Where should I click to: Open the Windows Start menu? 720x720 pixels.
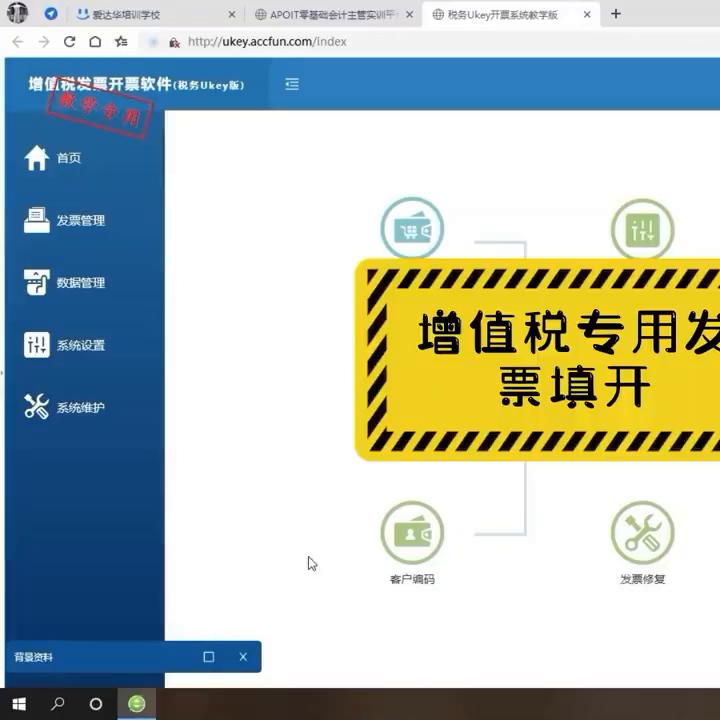19,703
